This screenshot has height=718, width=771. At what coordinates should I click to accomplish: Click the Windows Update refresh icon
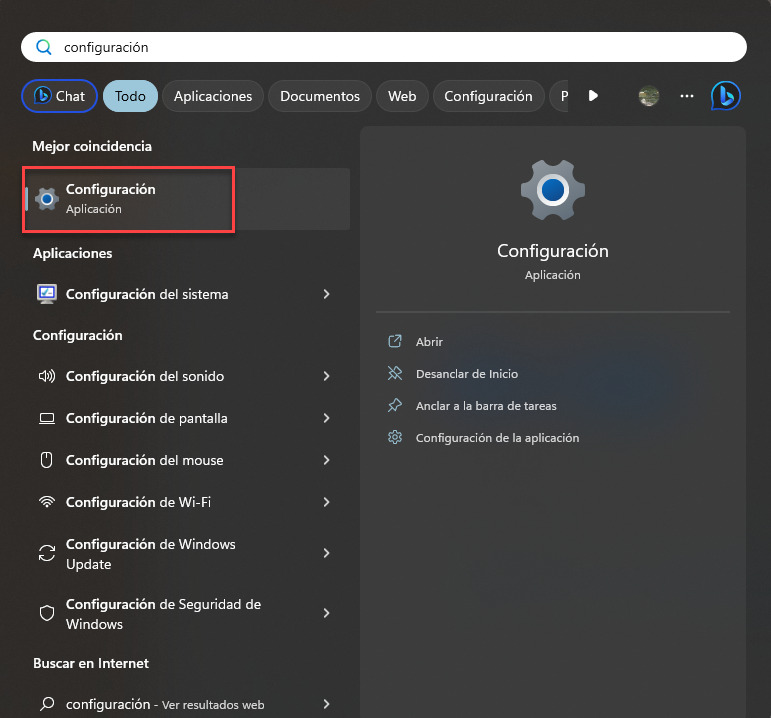click(47, 553)
